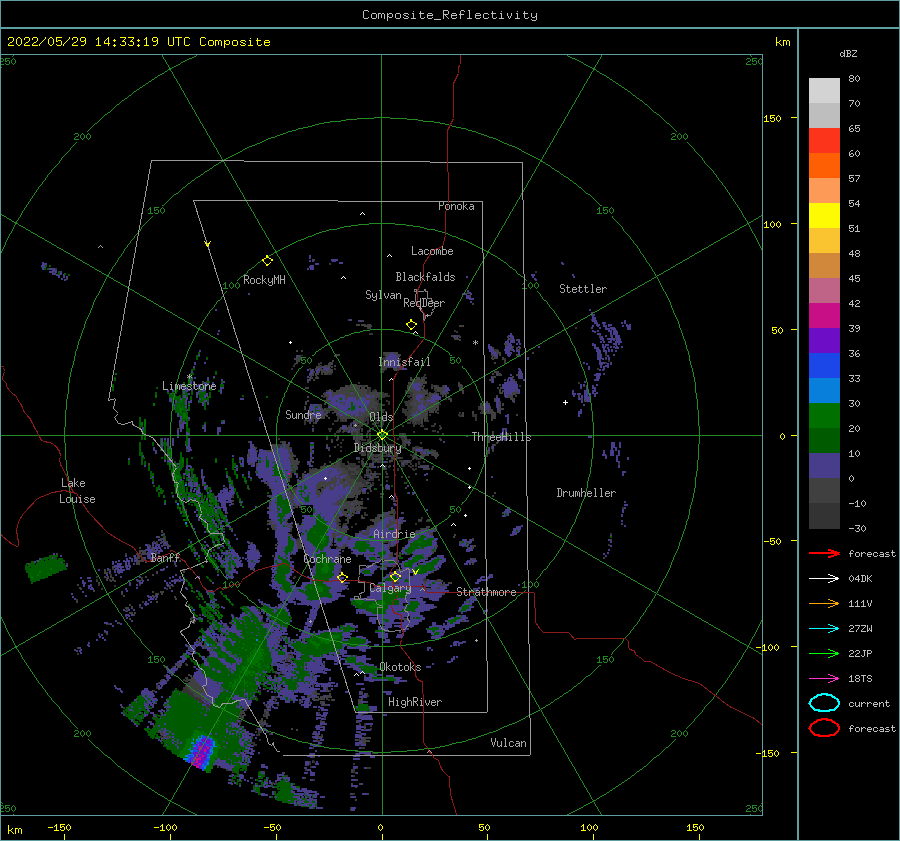The height and width of the screenshot is (841, 900).
Task: Select the Lacombe city label
Action: click(x=432, y=251)
